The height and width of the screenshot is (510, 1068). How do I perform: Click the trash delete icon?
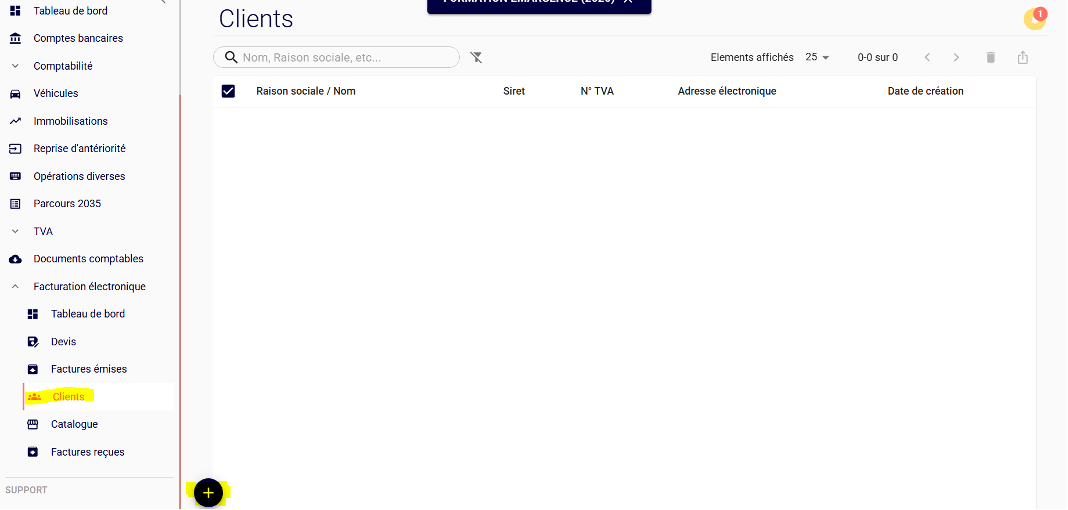pyautogui.click(x=990, y=58)
